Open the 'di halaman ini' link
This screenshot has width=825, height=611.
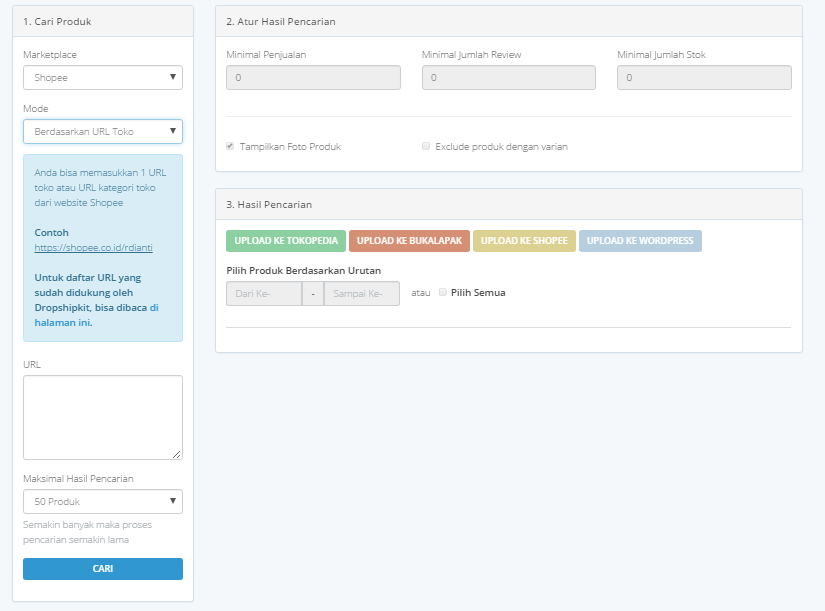[x=96, y=315]
